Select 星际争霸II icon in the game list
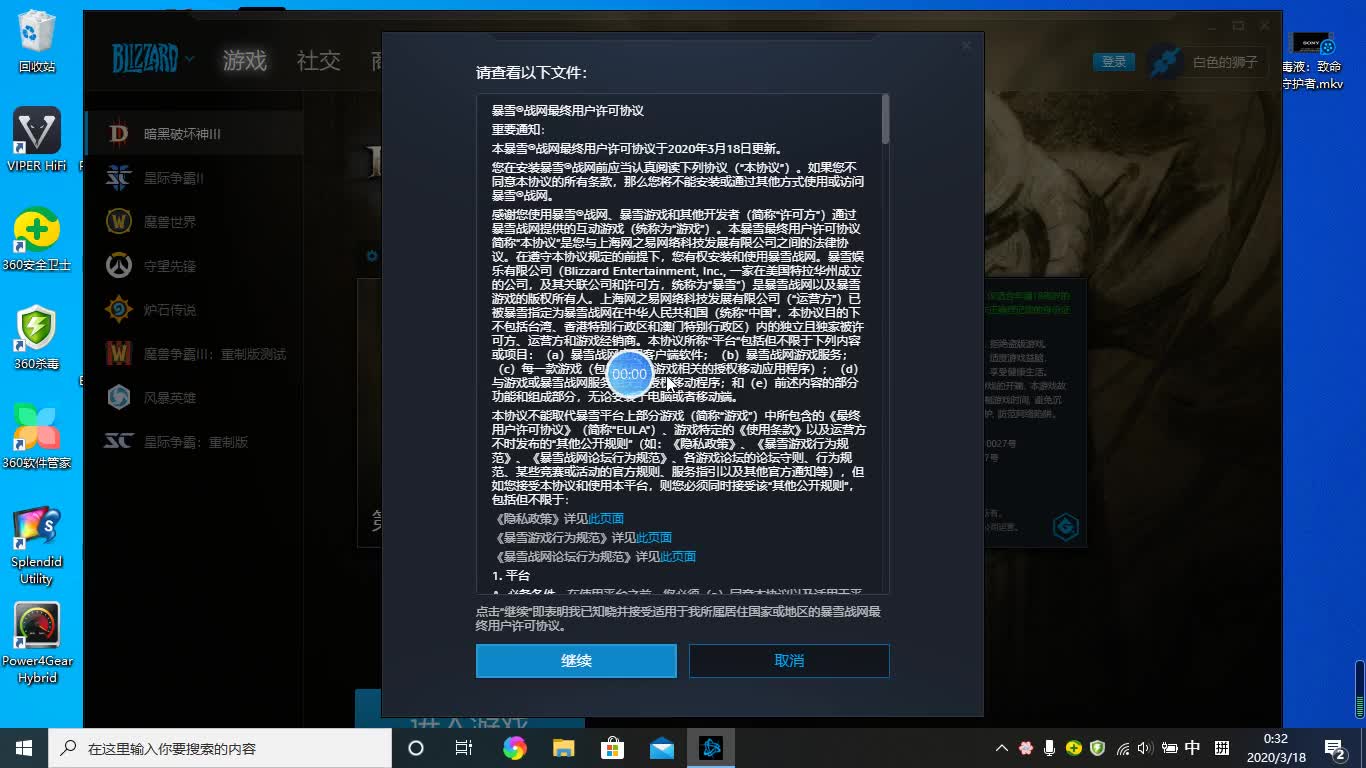1366x768 pixels. (119, 178)
